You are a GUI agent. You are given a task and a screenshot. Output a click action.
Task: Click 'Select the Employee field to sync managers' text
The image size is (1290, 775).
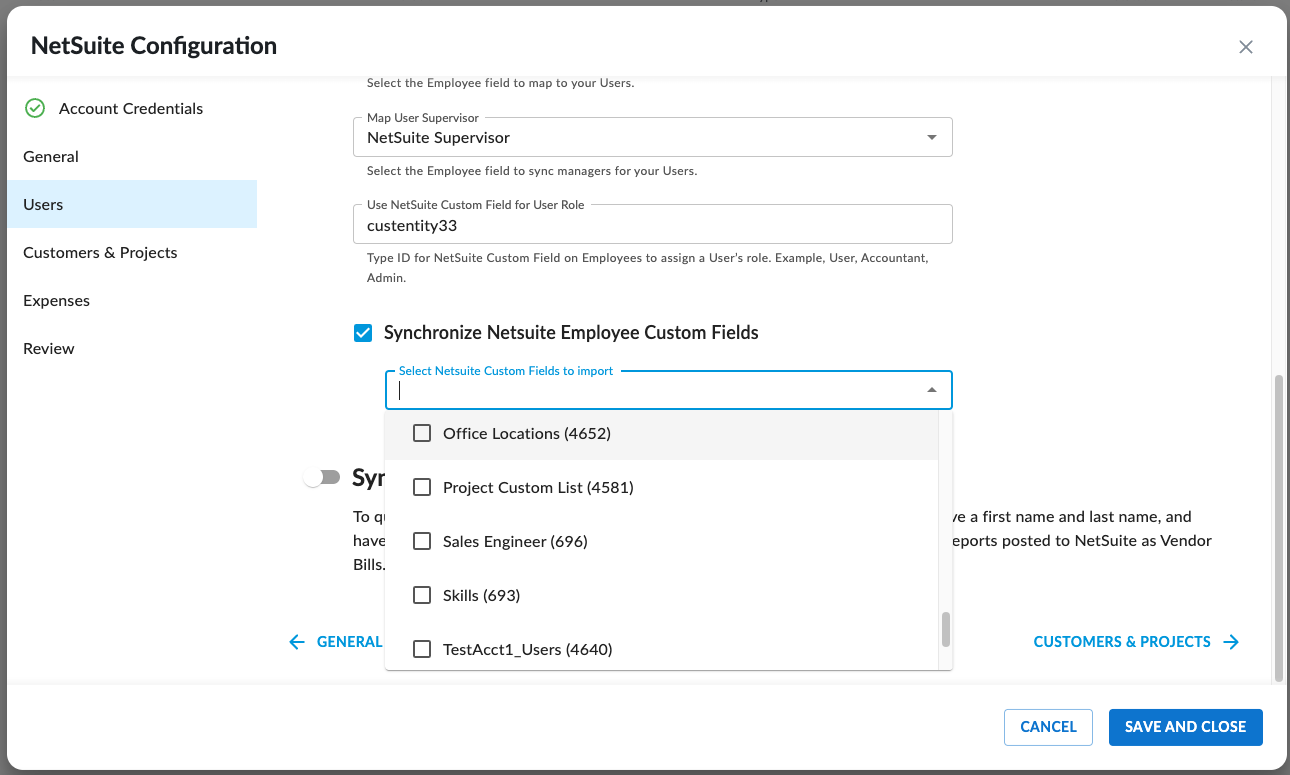coord(532,171)
